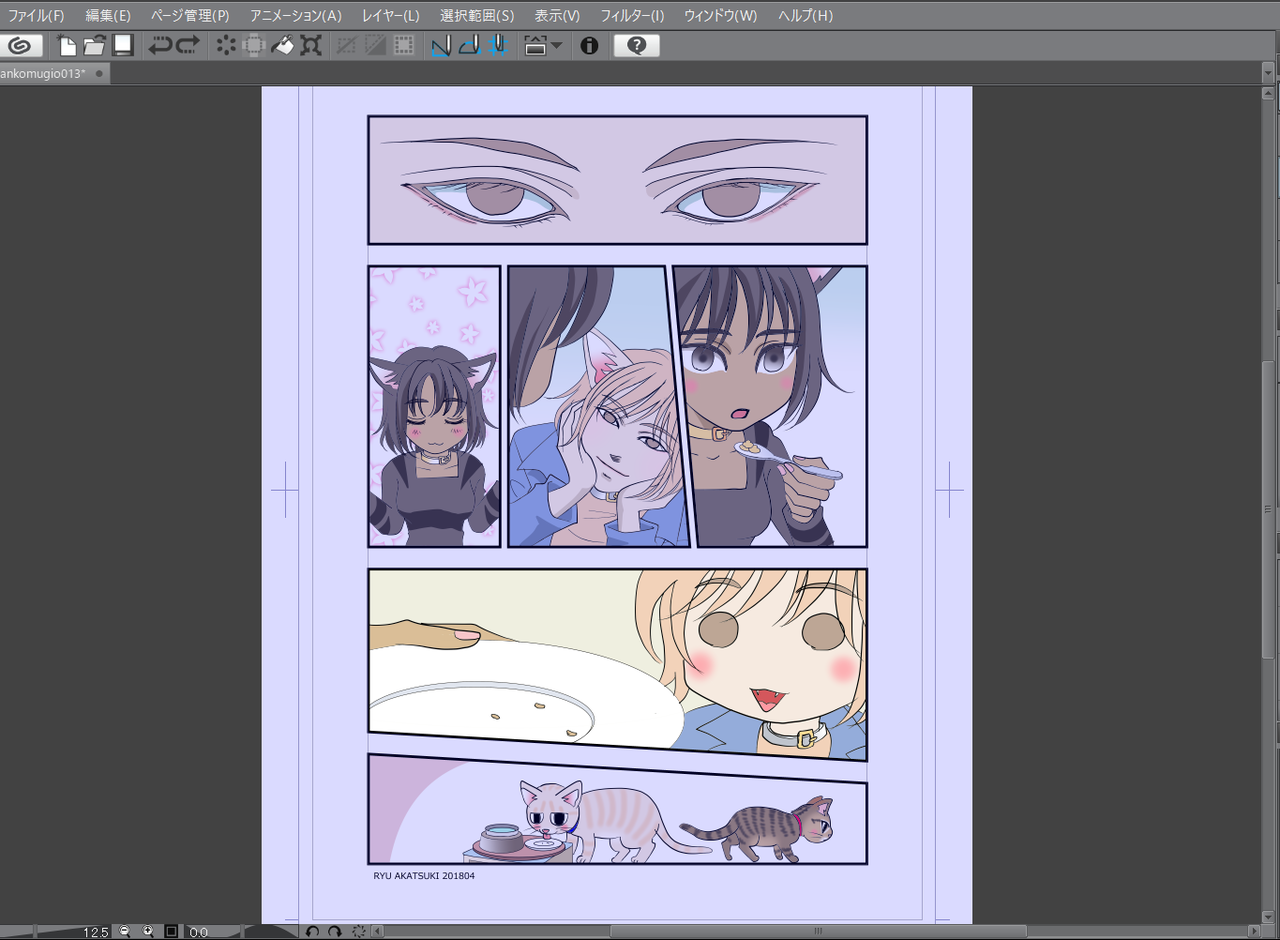This screenshot has width=1280, height=940.
Task: Open the ページ管理(P) menu
Action: pyautogui.click(x=190, y=16)
